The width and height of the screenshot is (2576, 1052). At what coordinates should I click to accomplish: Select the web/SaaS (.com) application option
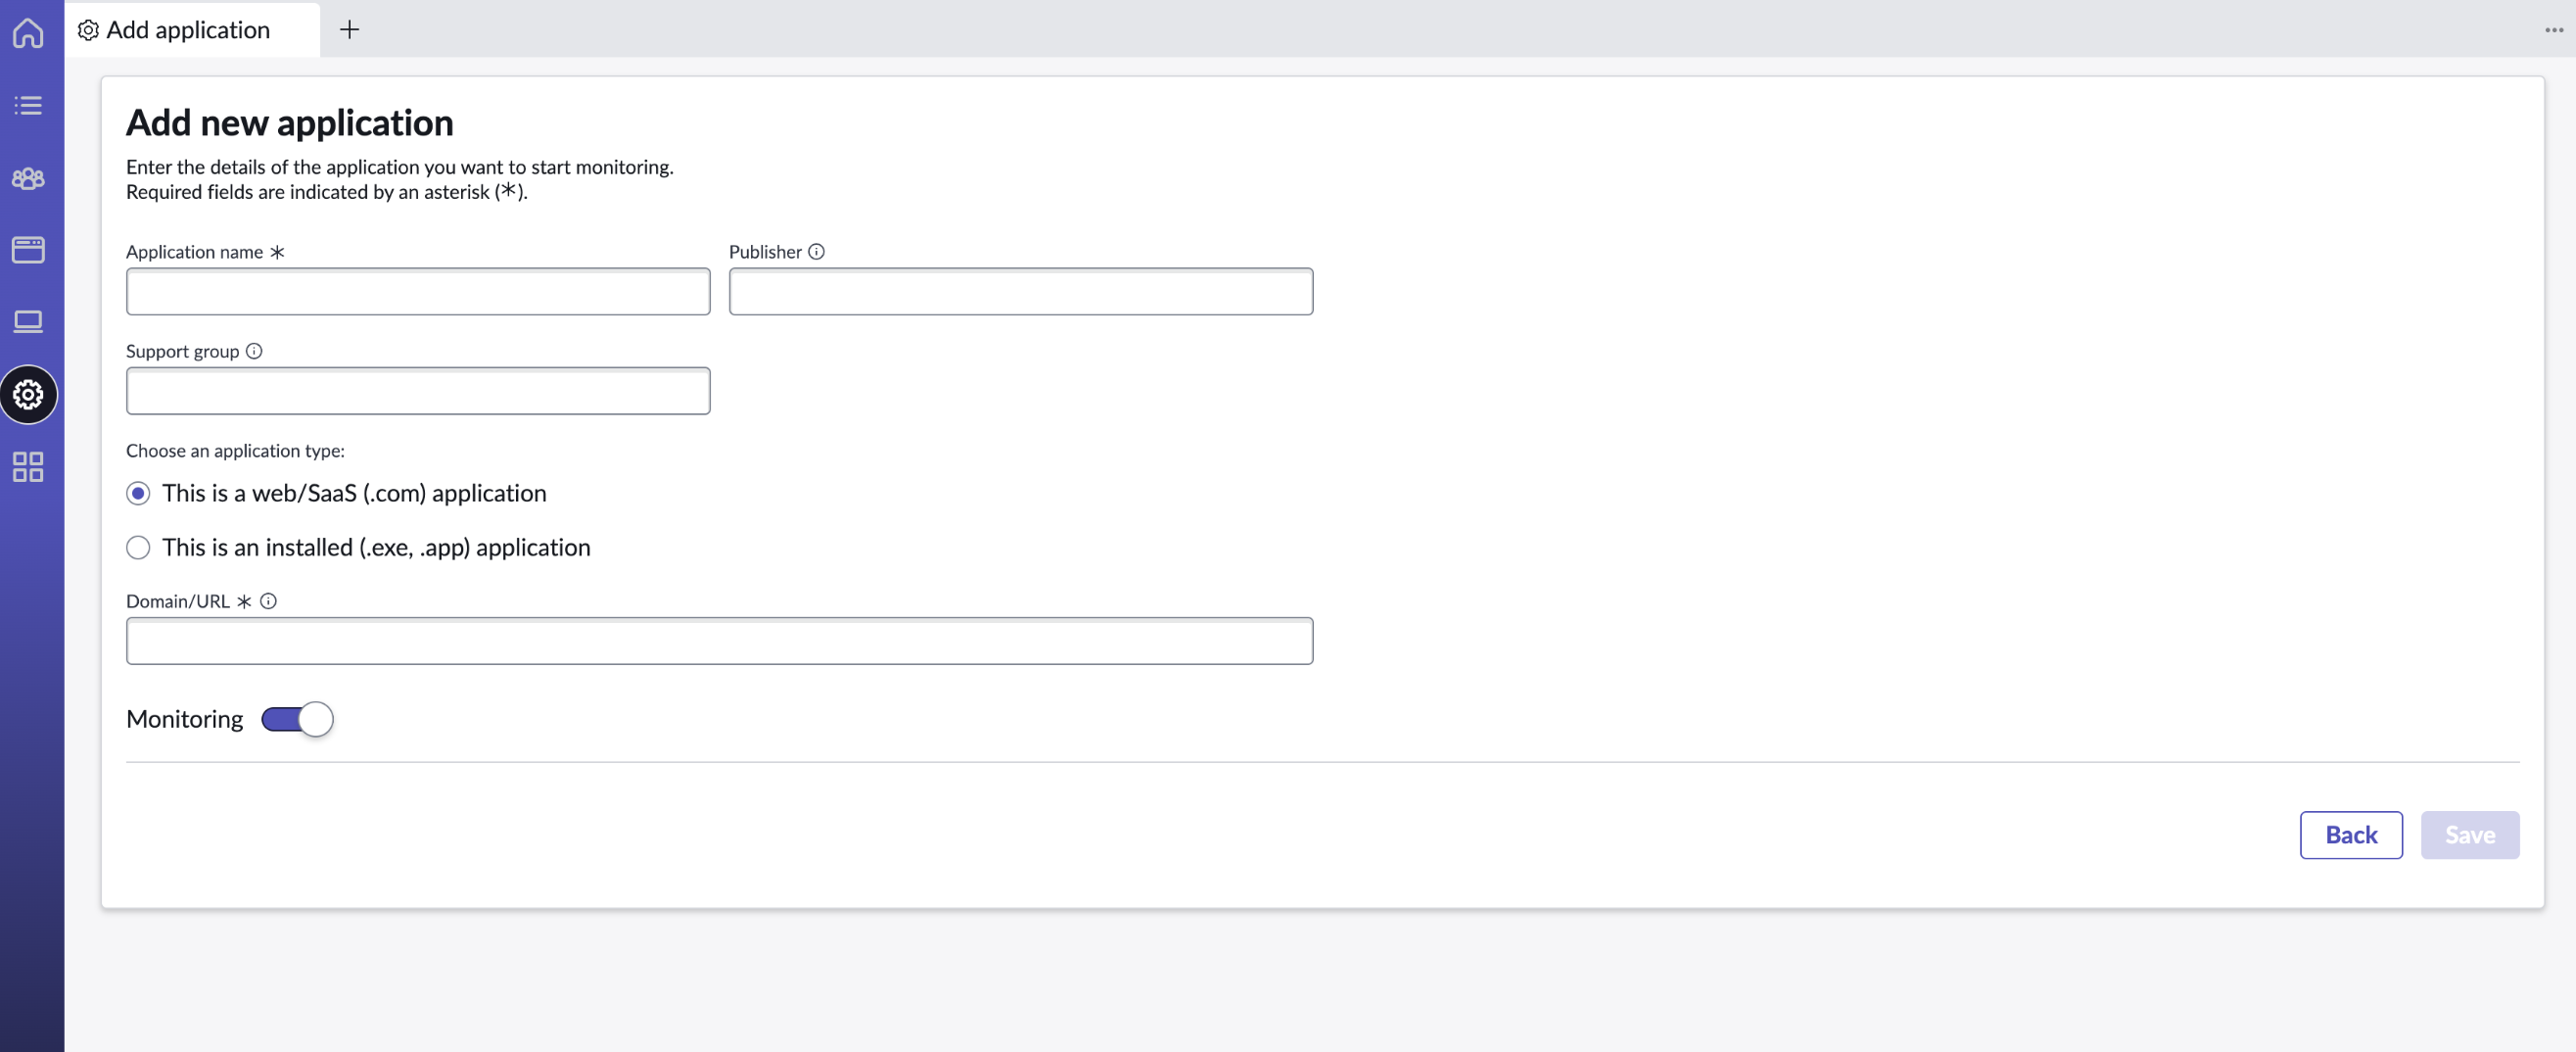[138, 493]
